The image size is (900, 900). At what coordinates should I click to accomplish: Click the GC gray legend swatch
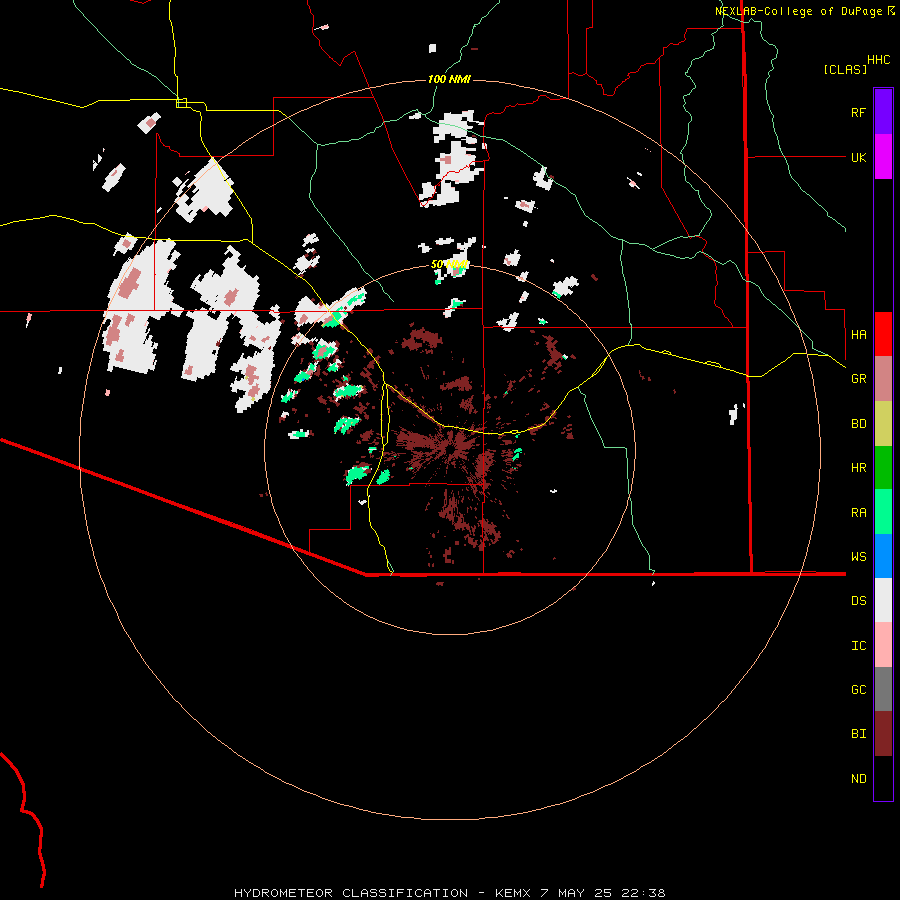pos(883,689)
